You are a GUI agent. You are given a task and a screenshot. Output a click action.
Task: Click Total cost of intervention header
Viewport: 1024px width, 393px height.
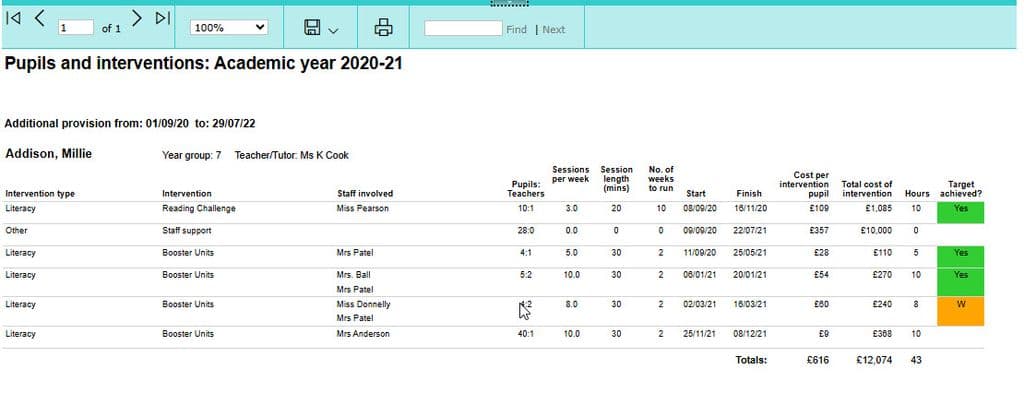867,189
